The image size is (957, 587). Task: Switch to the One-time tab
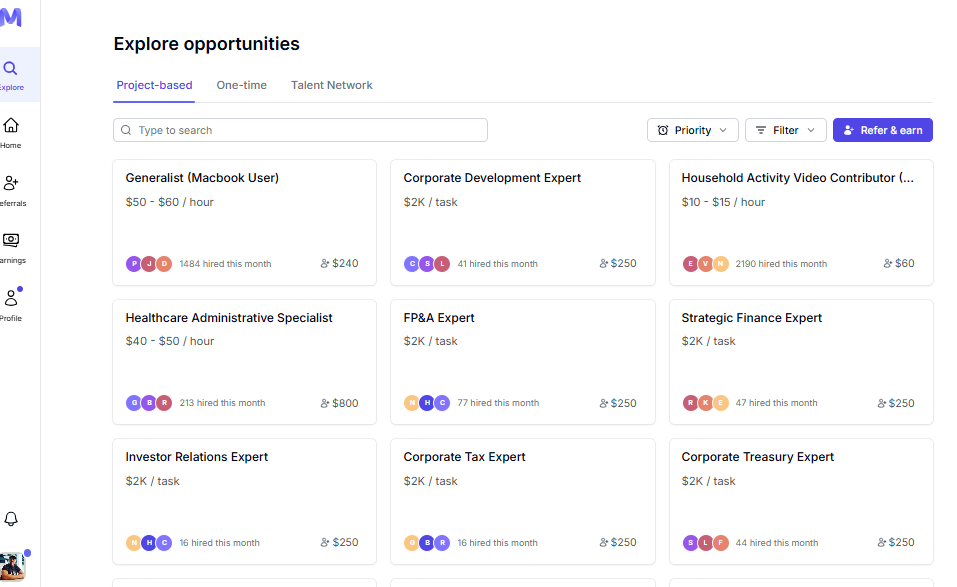coord(242,85)
